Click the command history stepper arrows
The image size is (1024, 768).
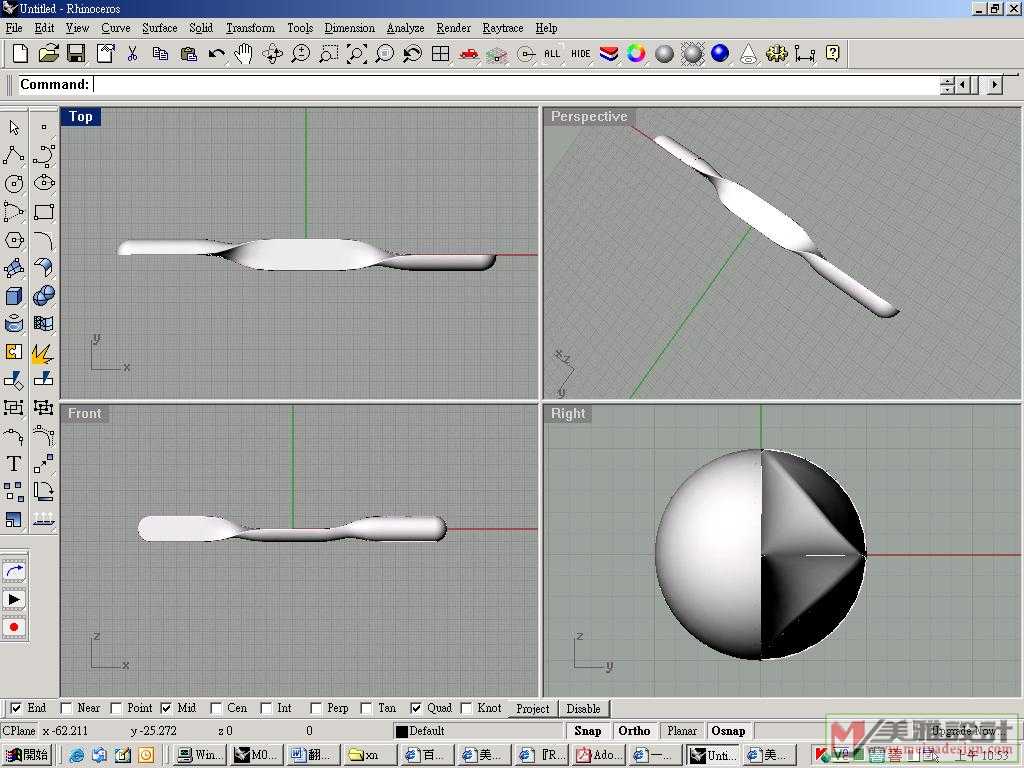[x=947, y=85]
